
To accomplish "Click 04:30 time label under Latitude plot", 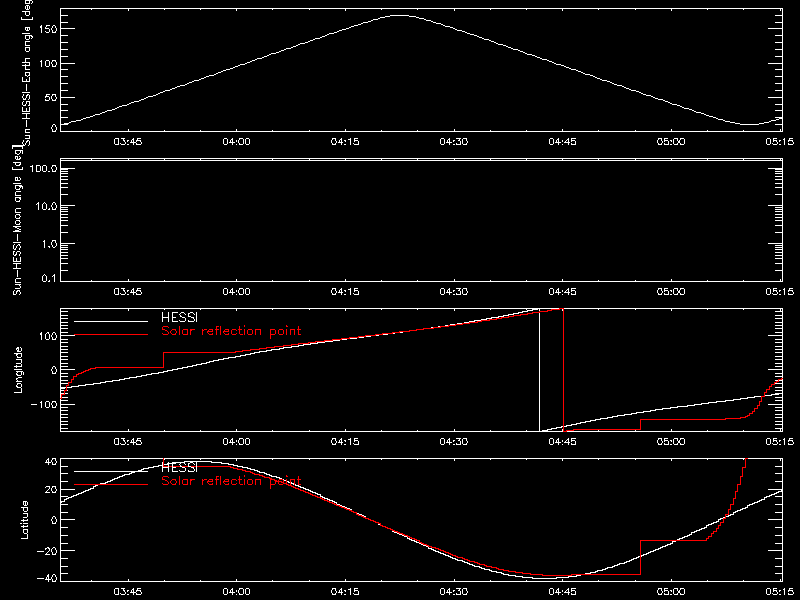I will point(454,592).
